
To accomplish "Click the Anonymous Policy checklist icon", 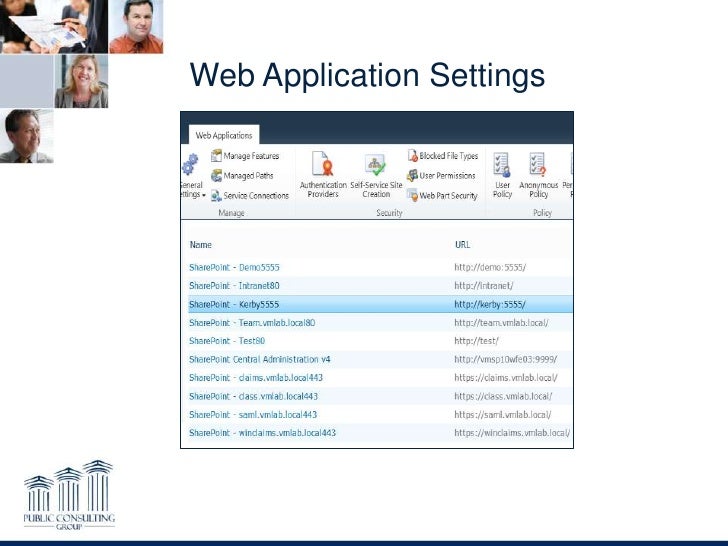I will pyautogui.click(x=538, y=165).
